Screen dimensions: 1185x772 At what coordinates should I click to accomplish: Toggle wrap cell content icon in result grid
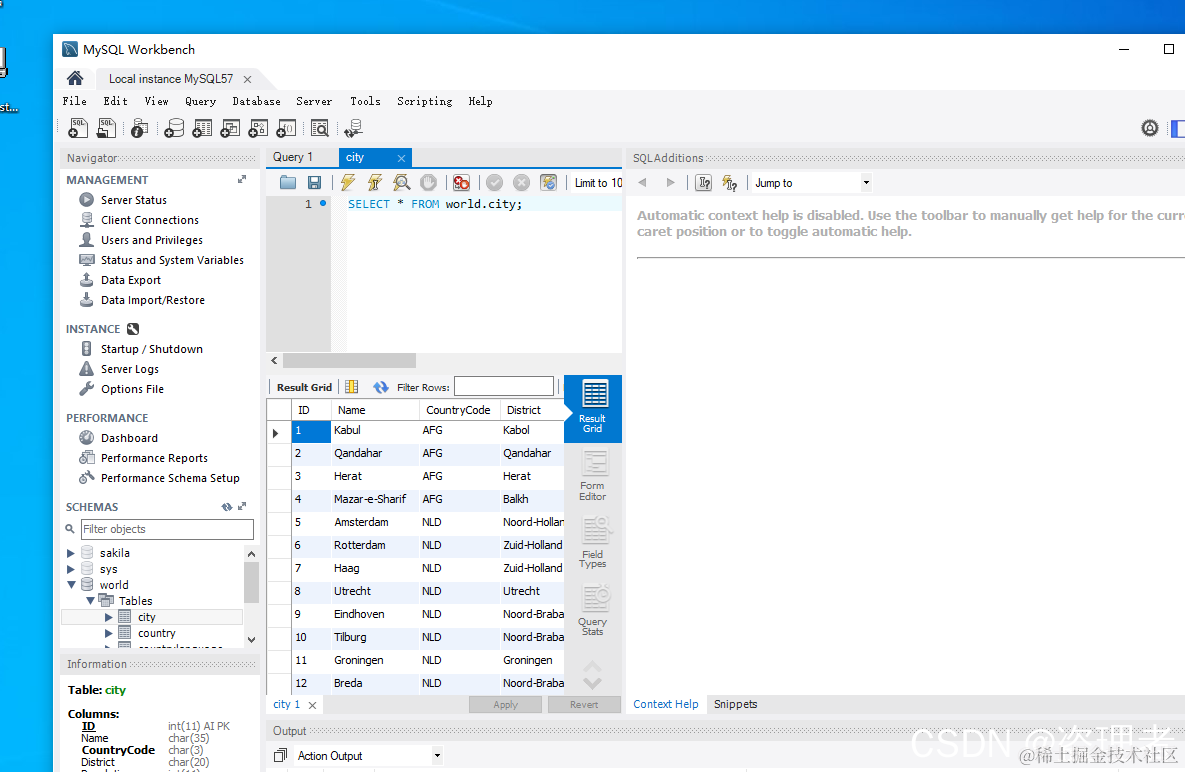[352, 387]
